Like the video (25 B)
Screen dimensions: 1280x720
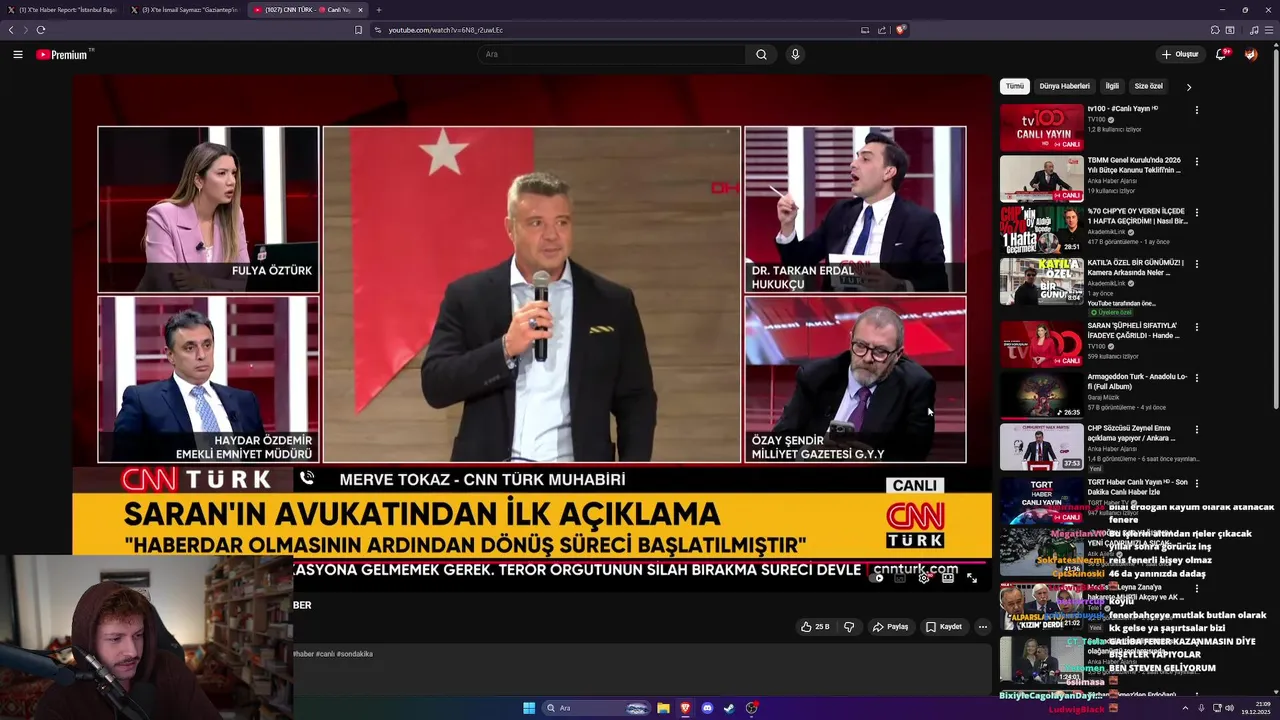click(x=815, y=627)
